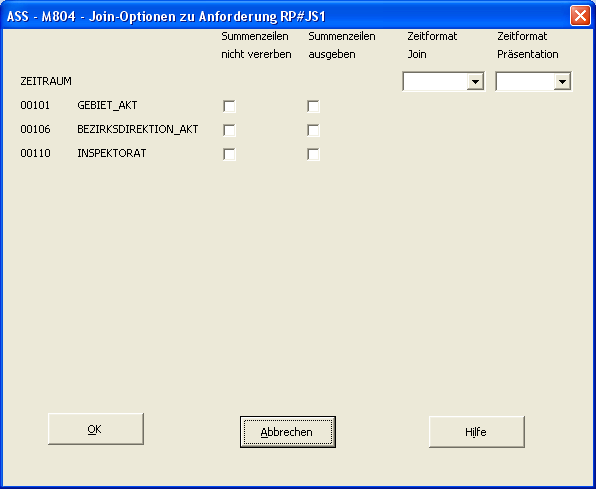Confirm the dialog with OK
The image size is (596, 489).
point(96,429)
